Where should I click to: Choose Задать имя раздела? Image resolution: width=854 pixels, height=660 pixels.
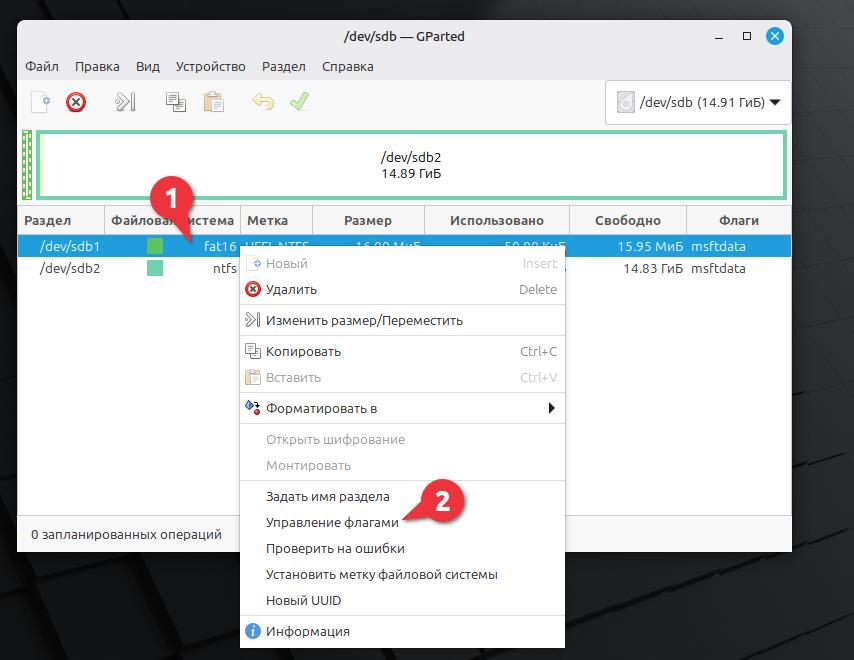pos(402,496)
